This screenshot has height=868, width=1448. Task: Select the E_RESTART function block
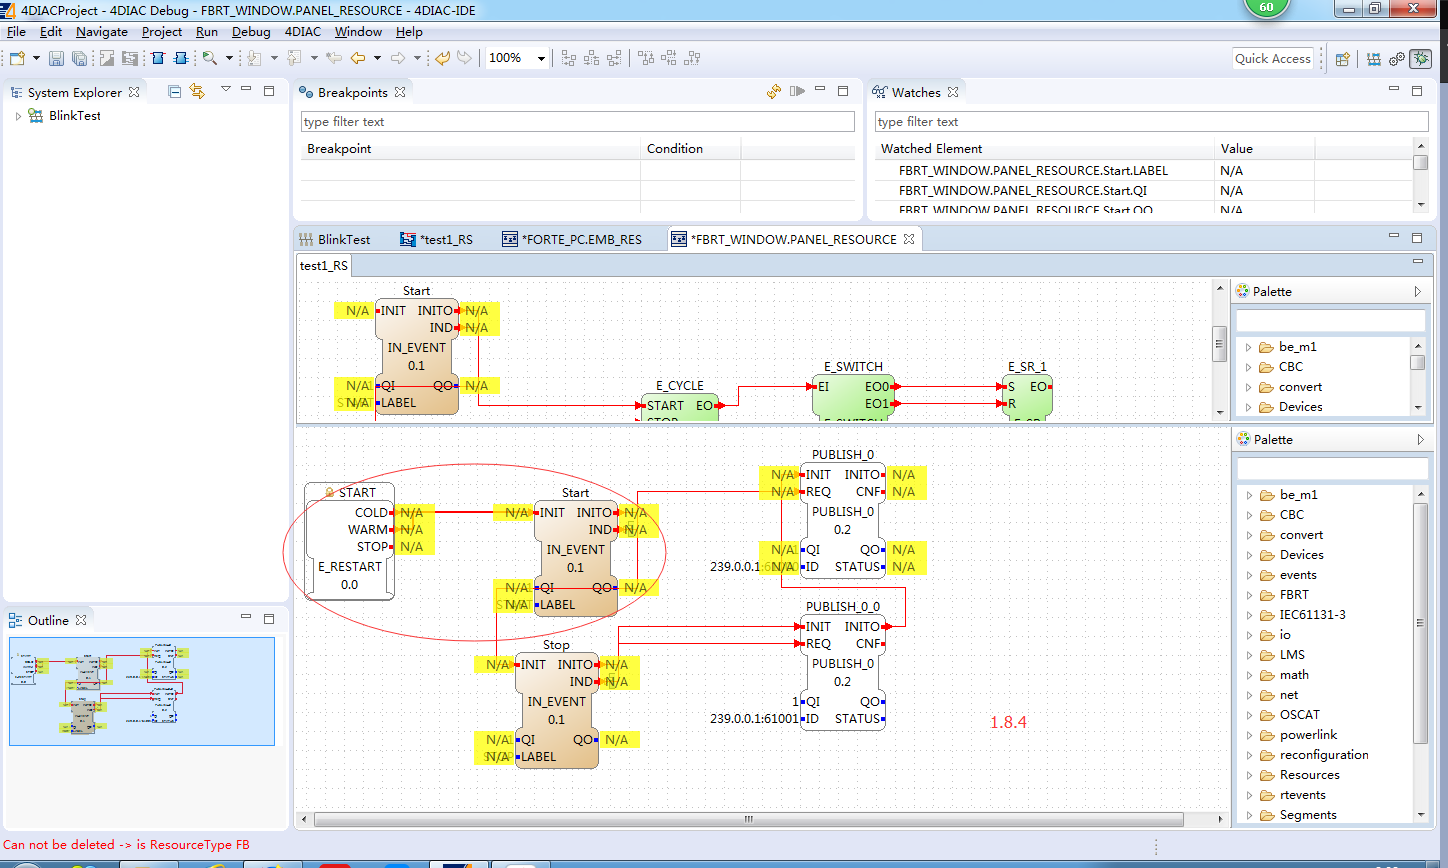click(349, 541)
